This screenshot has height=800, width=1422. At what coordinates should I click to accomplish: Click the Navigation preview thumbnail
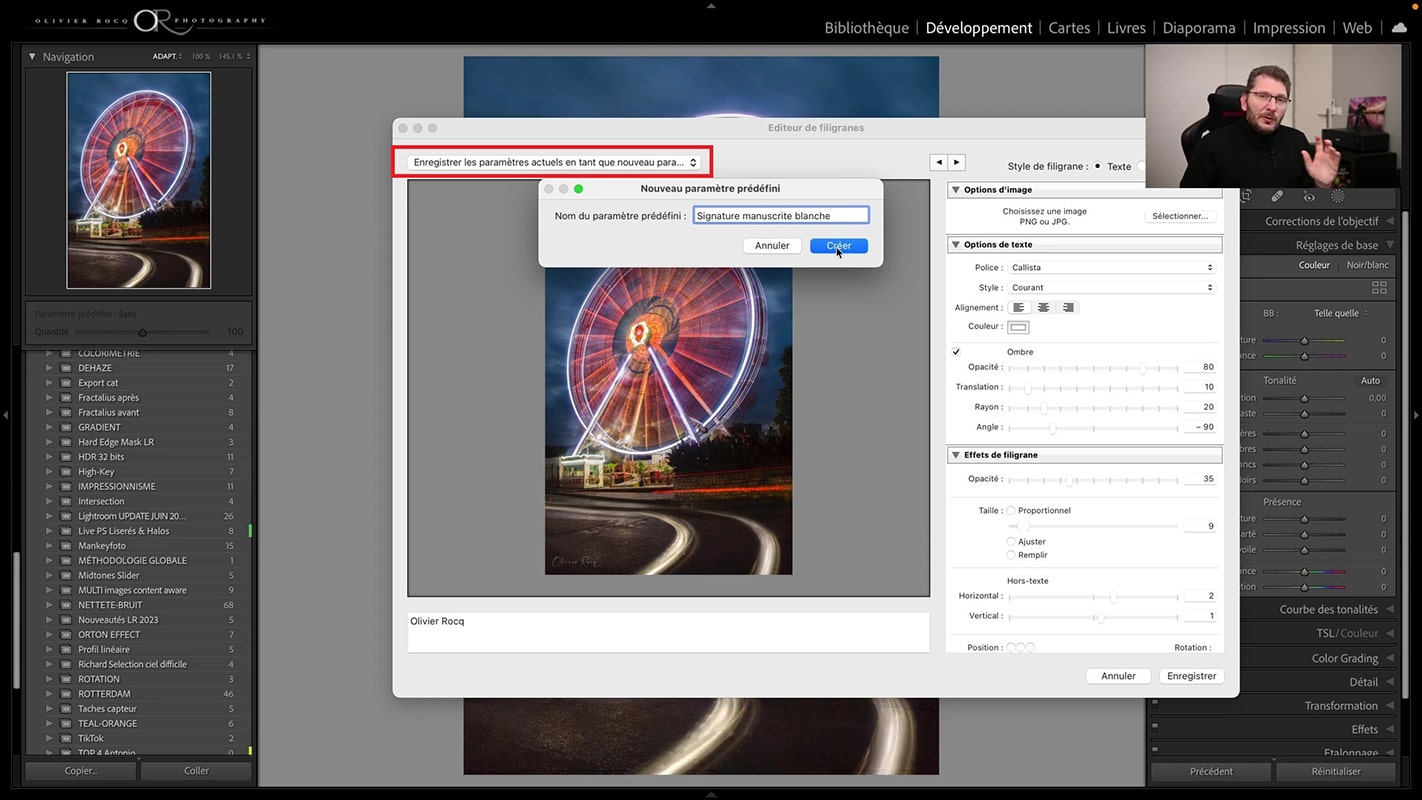click(139, 180)
